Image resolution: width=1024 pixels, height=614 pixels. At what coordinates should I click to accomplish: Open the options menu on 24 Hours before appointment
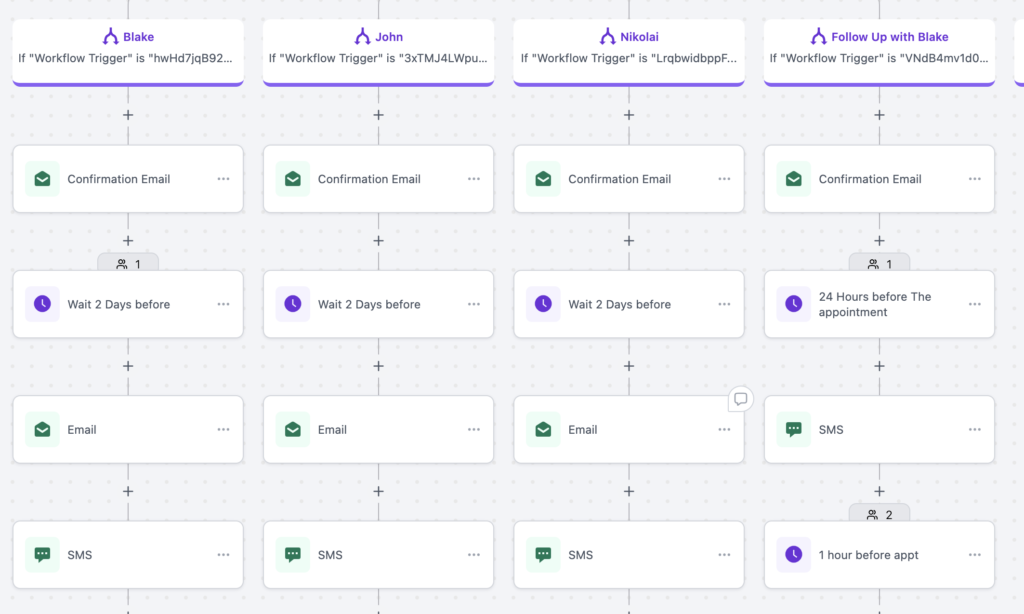(974, 304)
